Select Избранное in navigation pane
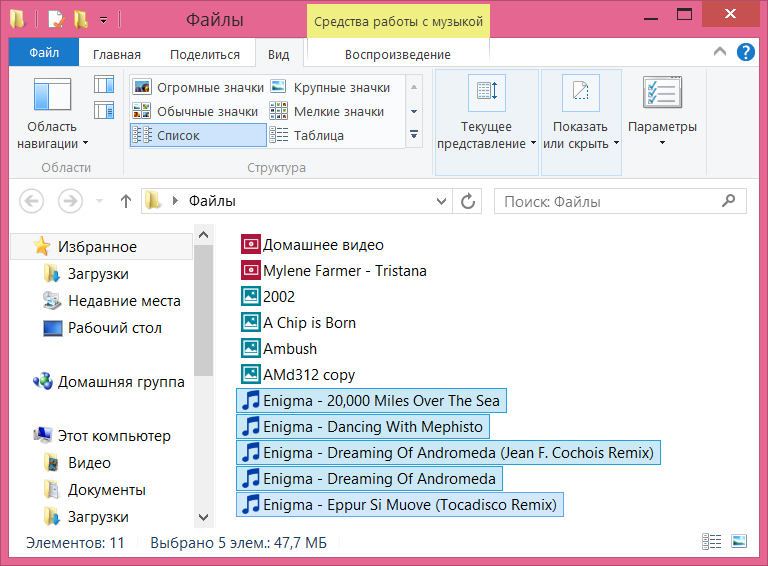 101,246
